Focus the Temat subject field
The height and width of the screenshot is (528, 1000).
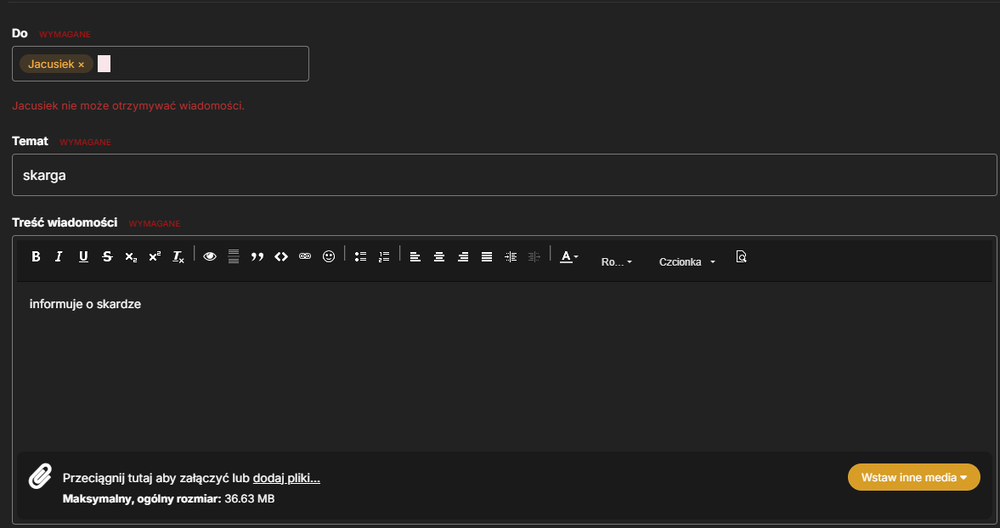(x=504, y=175)
